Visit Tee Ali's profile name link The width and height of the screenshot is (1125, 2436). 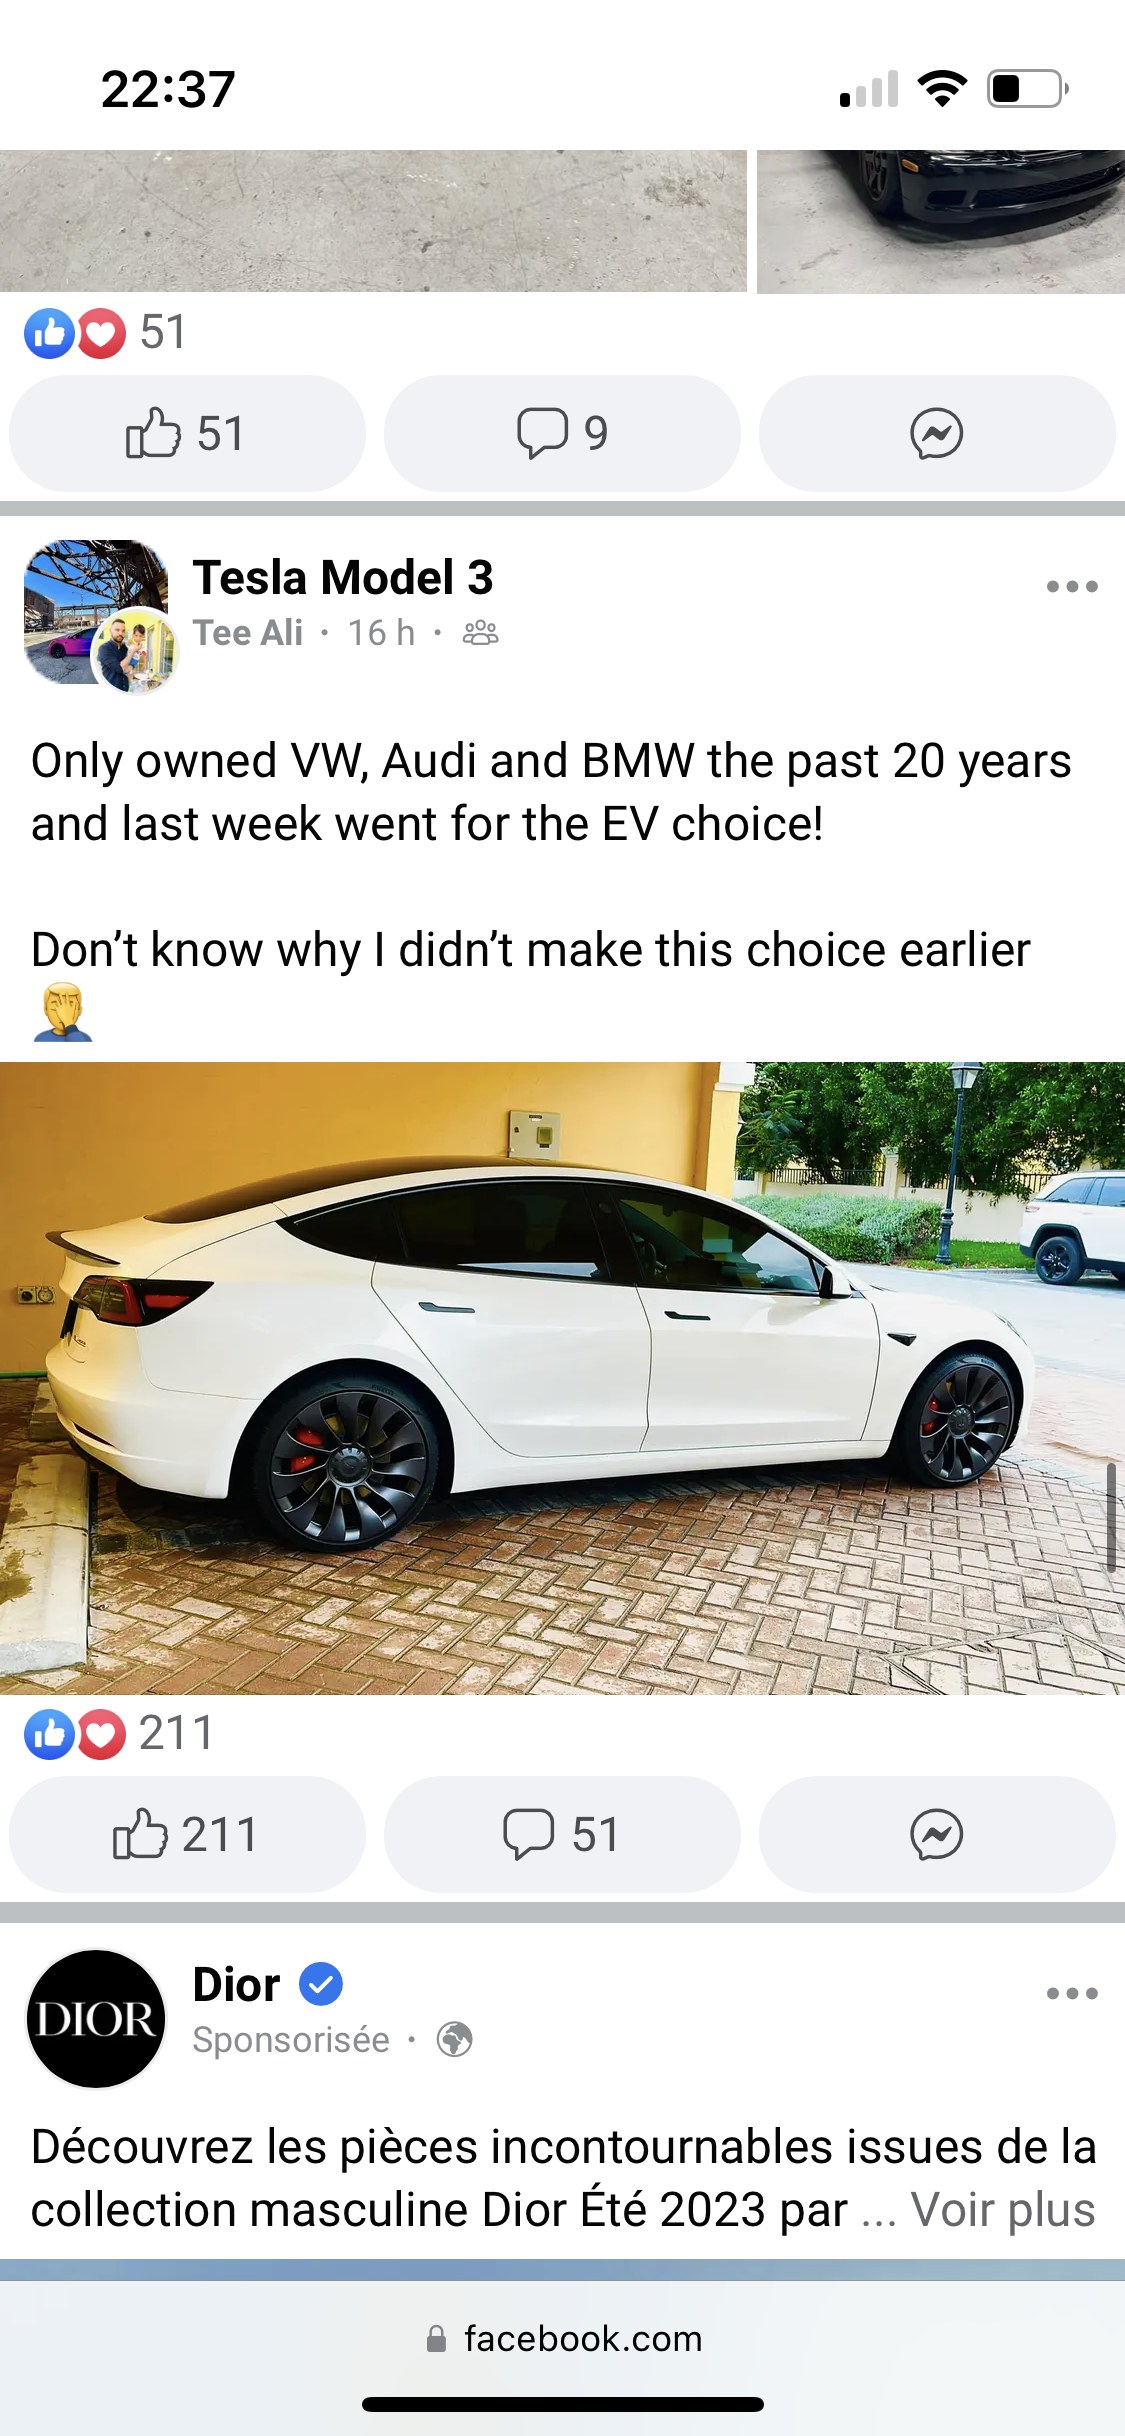click(248, 633)
